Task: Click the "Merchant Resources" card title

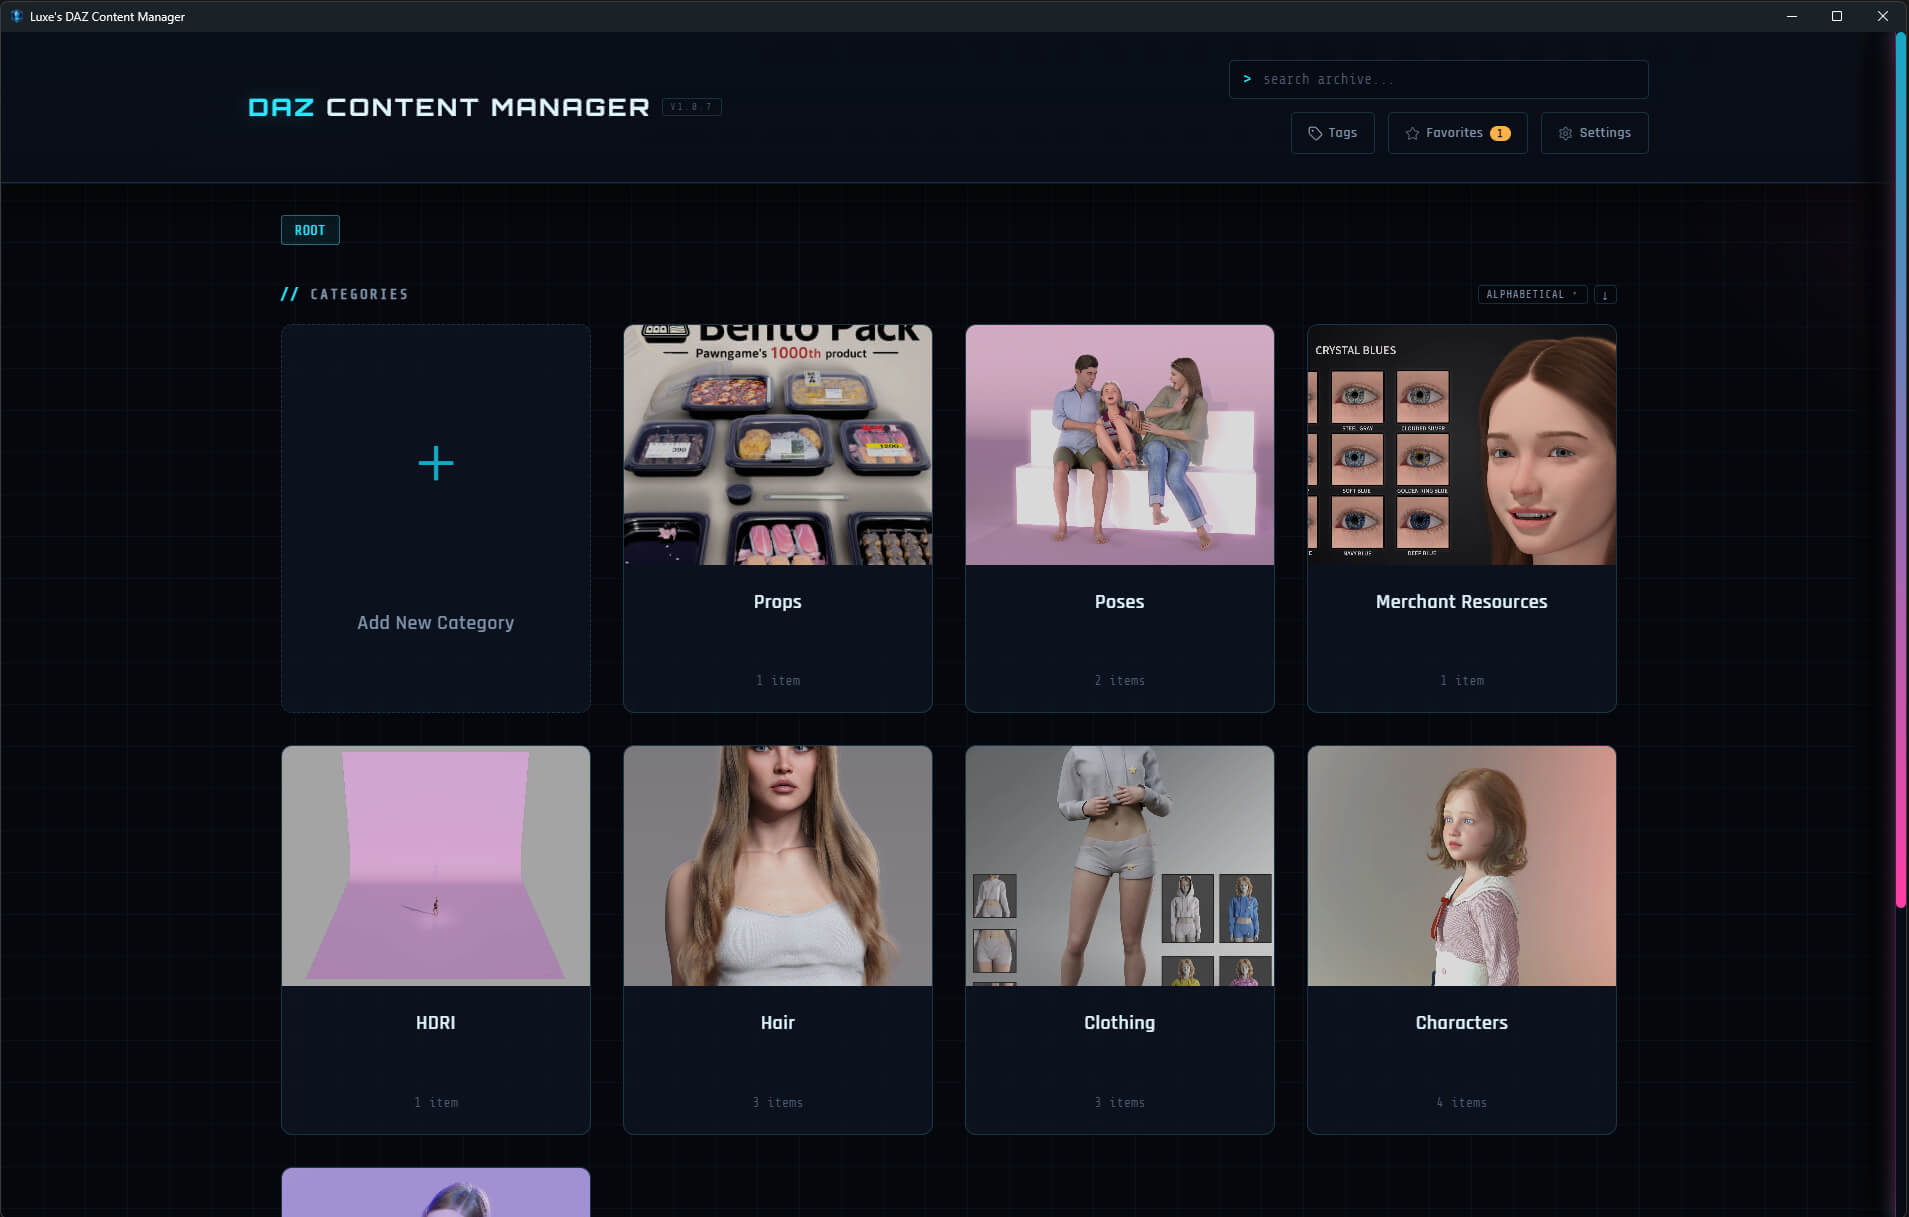Action: click(x=1461, y=601)
